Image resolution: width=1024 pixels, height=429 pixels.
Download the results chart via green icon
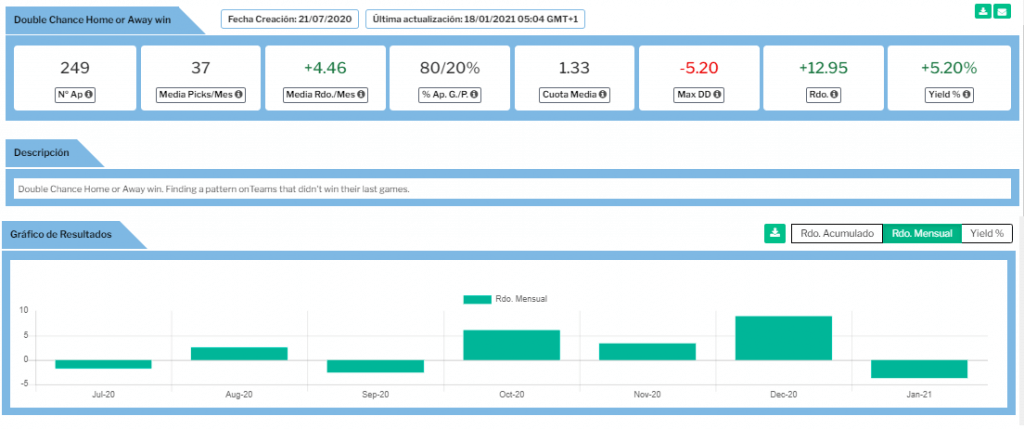coord(774,233)
